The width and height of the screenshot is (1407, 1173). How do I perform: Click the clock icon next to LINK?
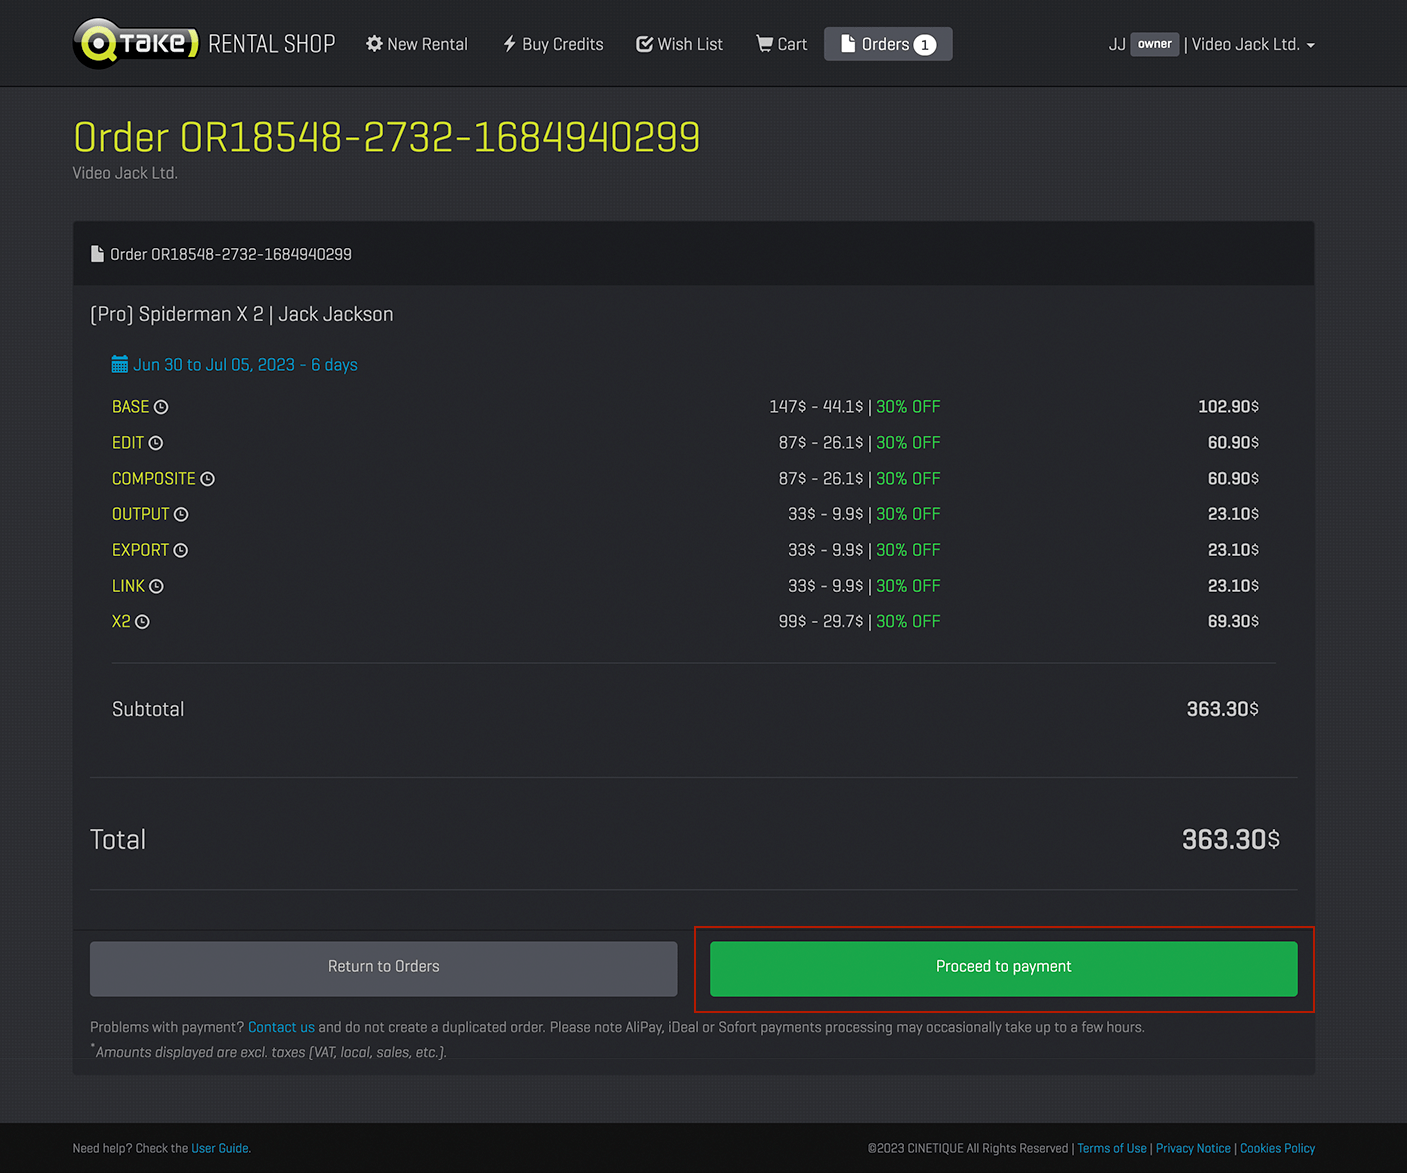156,586
